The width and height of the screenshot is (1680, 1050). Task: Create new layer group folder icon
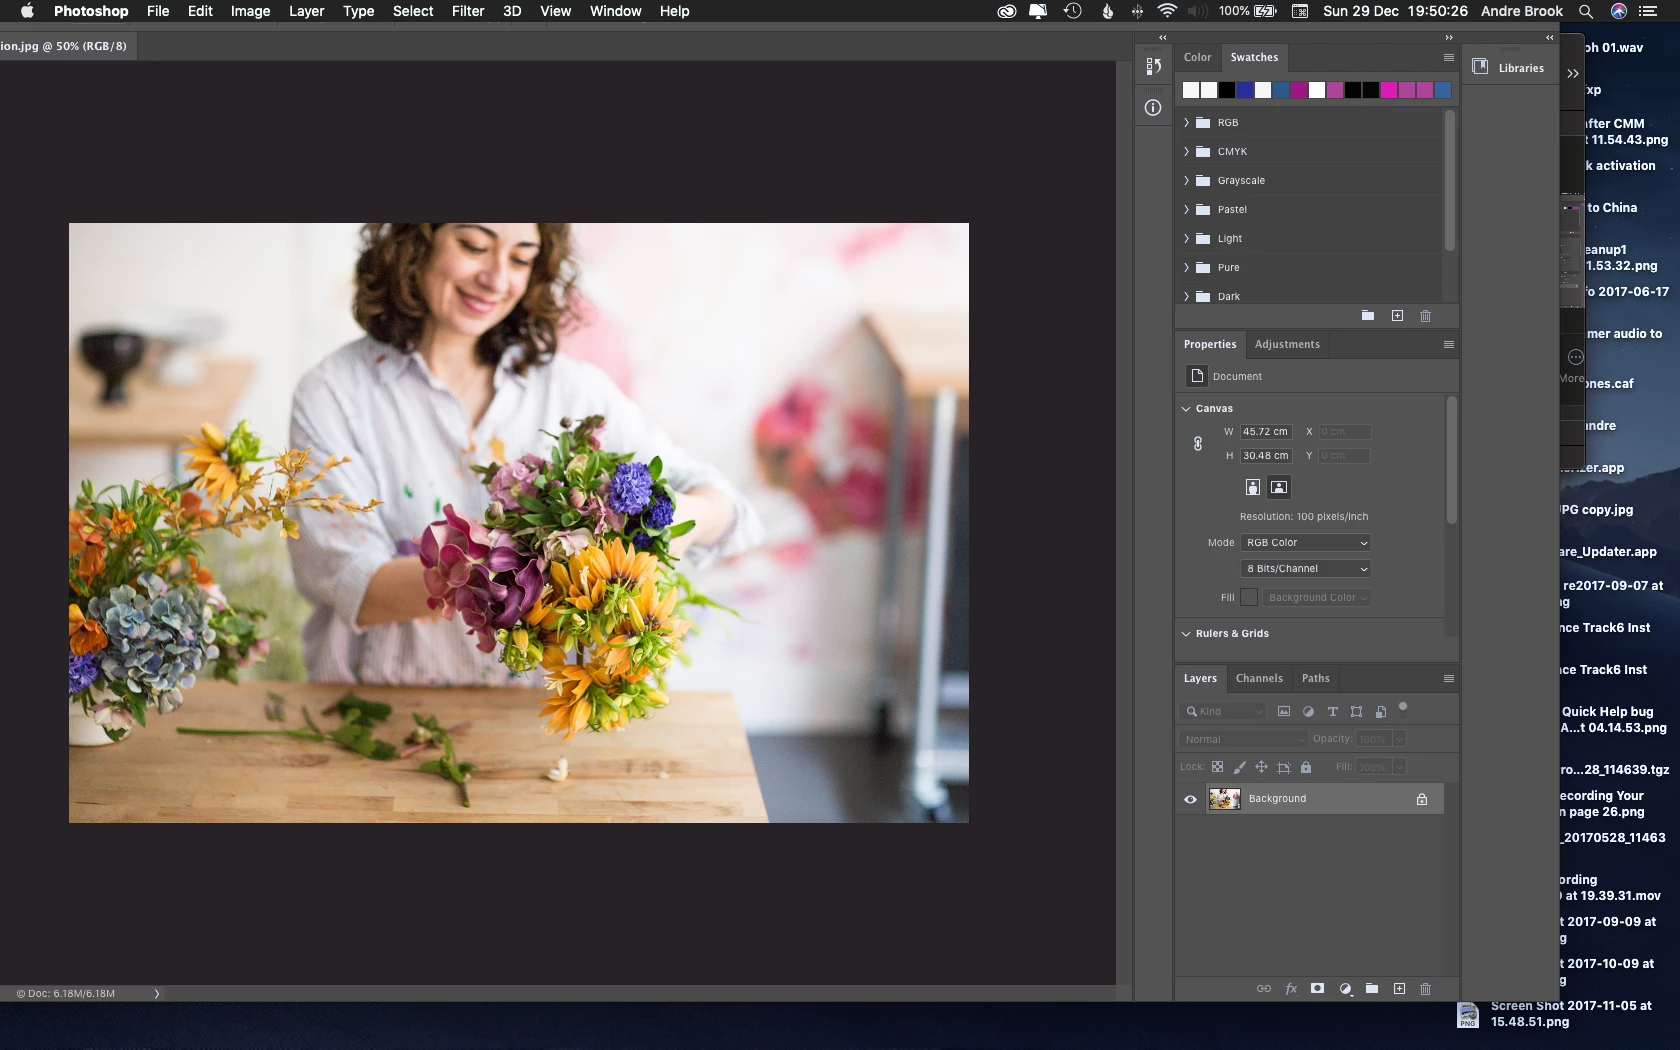pos(1372,989)
